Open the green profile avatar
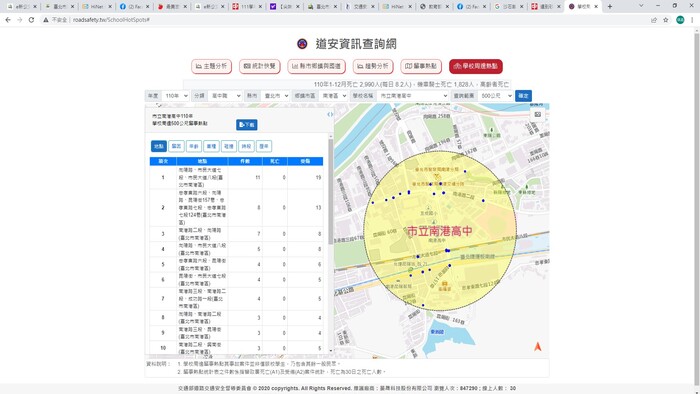Image resolution: width=700 pixels, height=394 pixels. click(x=680, y=20)
